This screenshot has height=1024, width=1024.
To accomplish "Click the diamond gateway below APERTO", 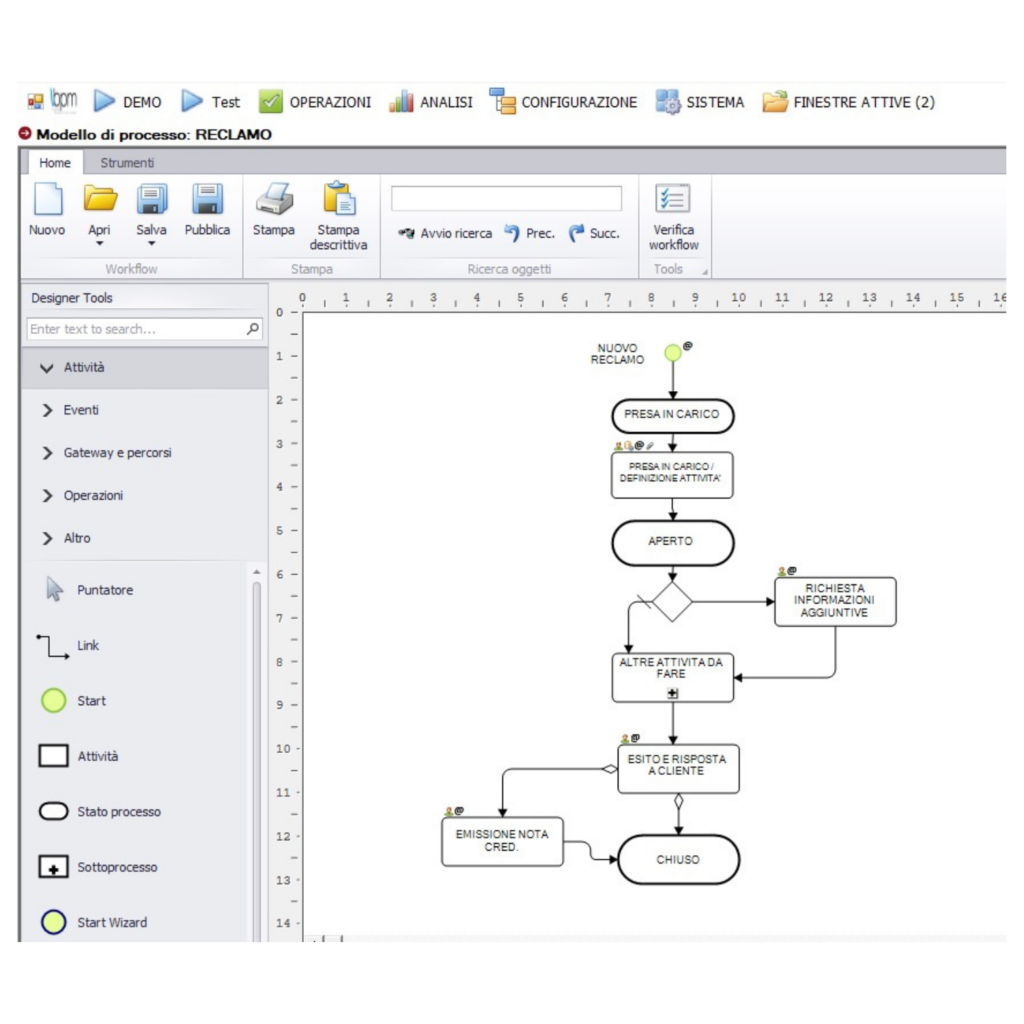I will click(x=672, y=601).
